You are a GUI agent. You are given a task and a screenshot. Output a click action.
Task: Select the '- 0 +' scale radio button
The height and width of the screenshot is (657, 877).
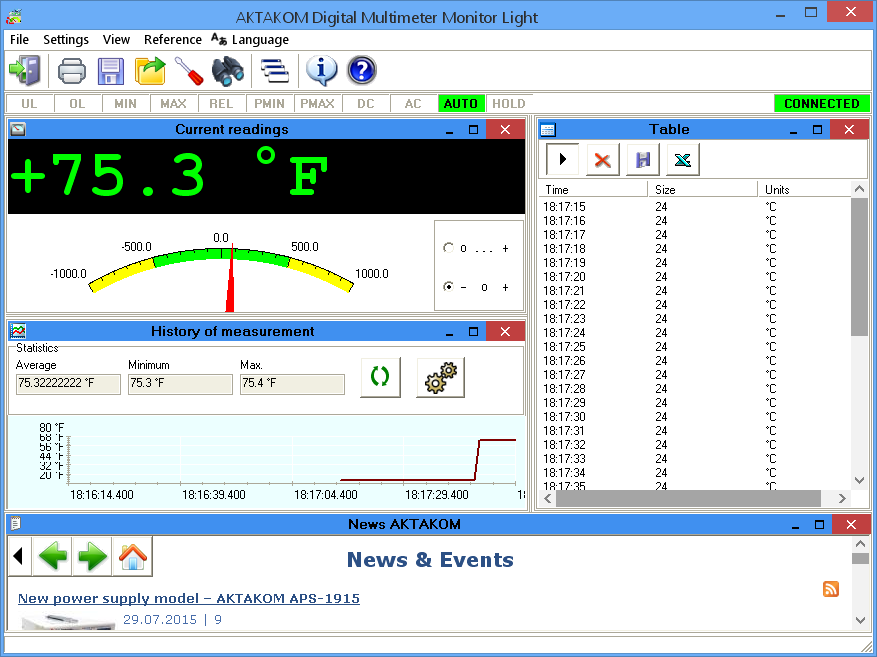pyautogui.click(x=448, y=287)
